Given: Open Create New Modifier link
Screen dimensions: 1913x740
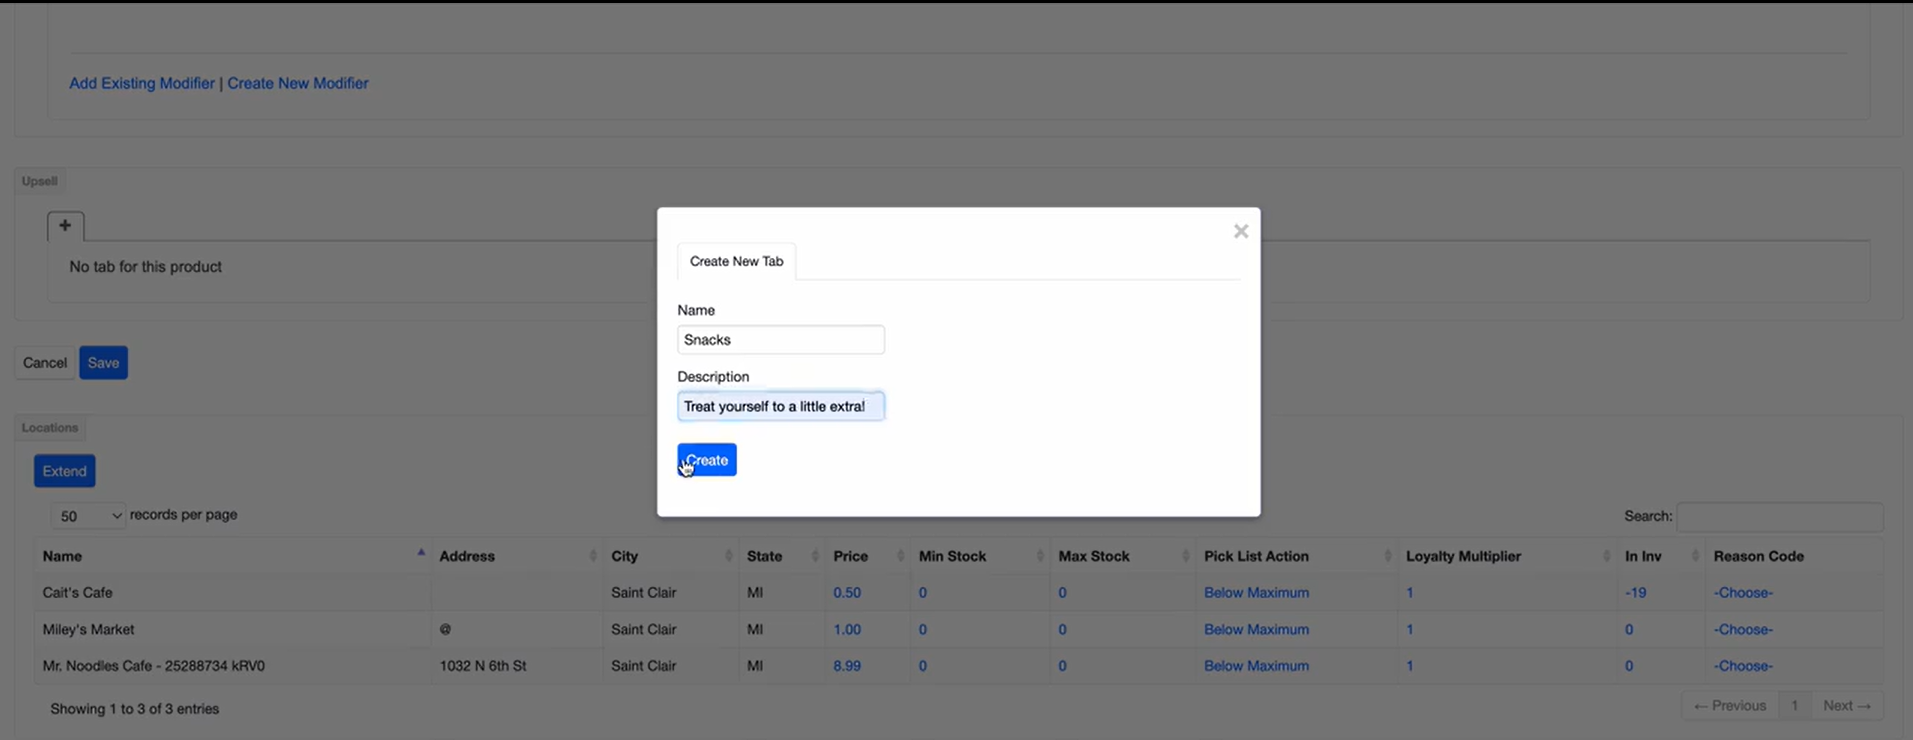Looking at the screenshot, I should pyautogui.click(x=298, y=83).
